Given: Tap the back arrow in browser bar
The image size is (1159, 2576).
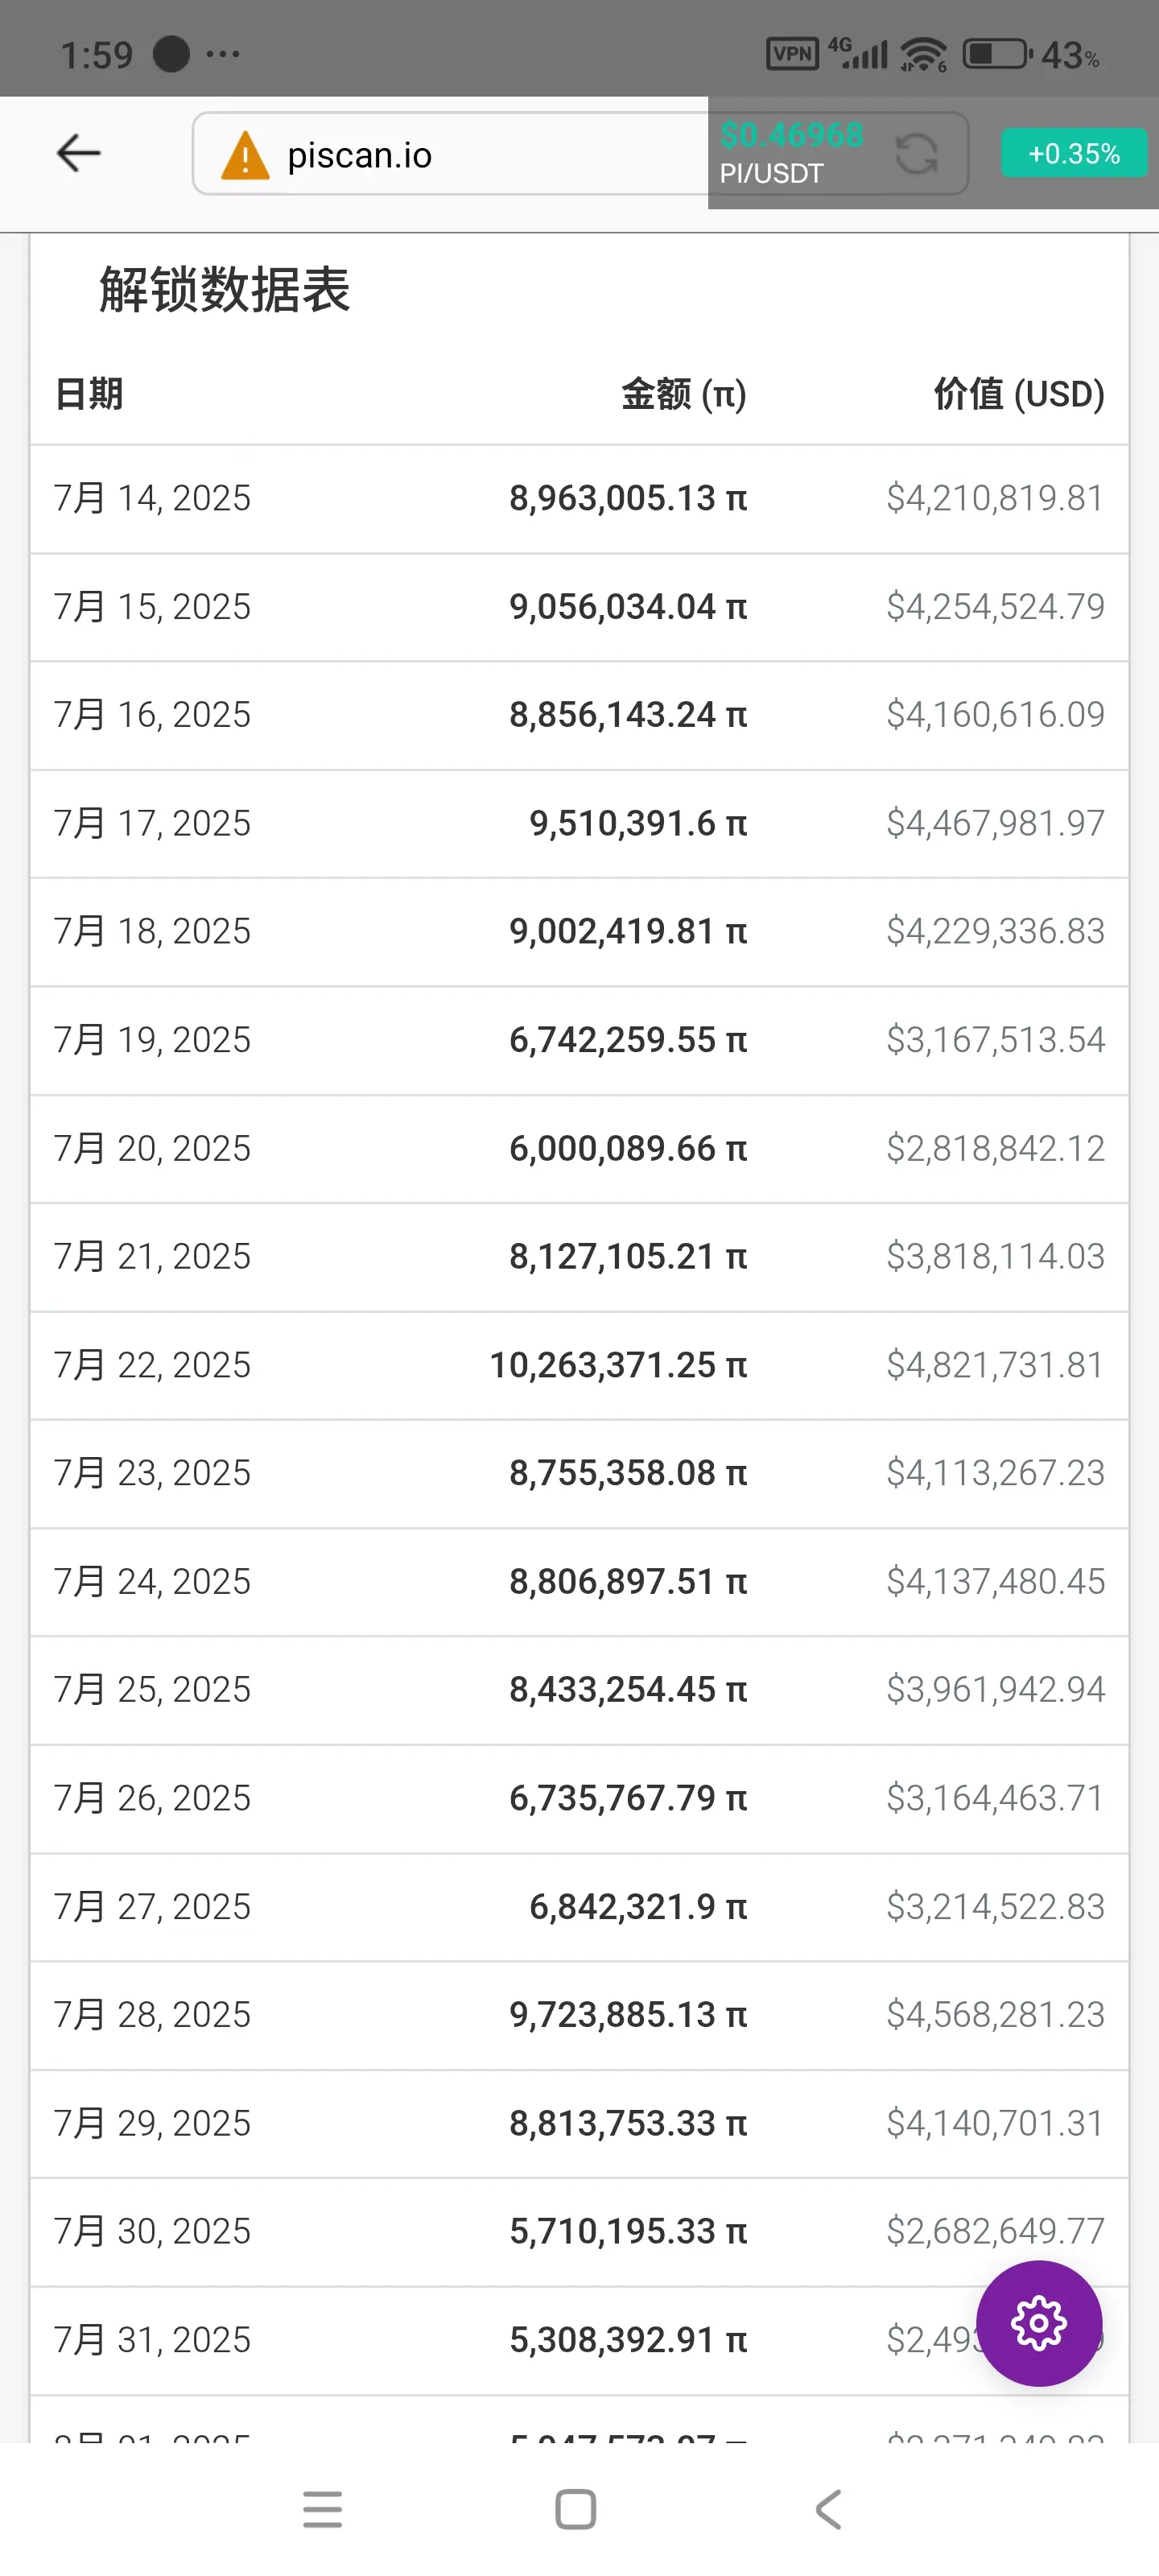Looking at the screenshot, I should pos(78,153).
